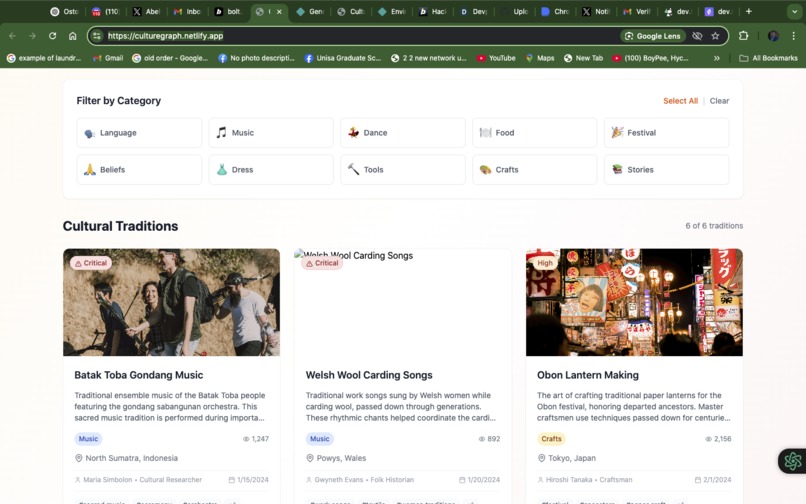Viewport: 806px width, 504px height.
Task: Switch to the Chro tab
Action: coord(556,11)
